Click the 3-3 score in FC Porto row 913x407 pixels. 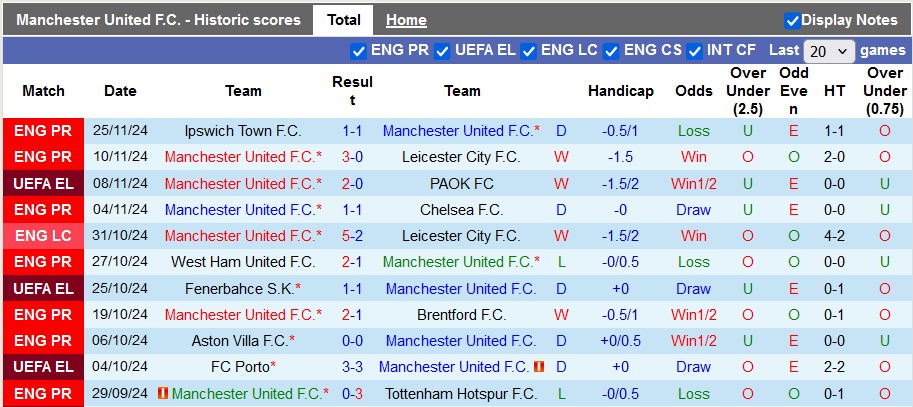[352, 367]
